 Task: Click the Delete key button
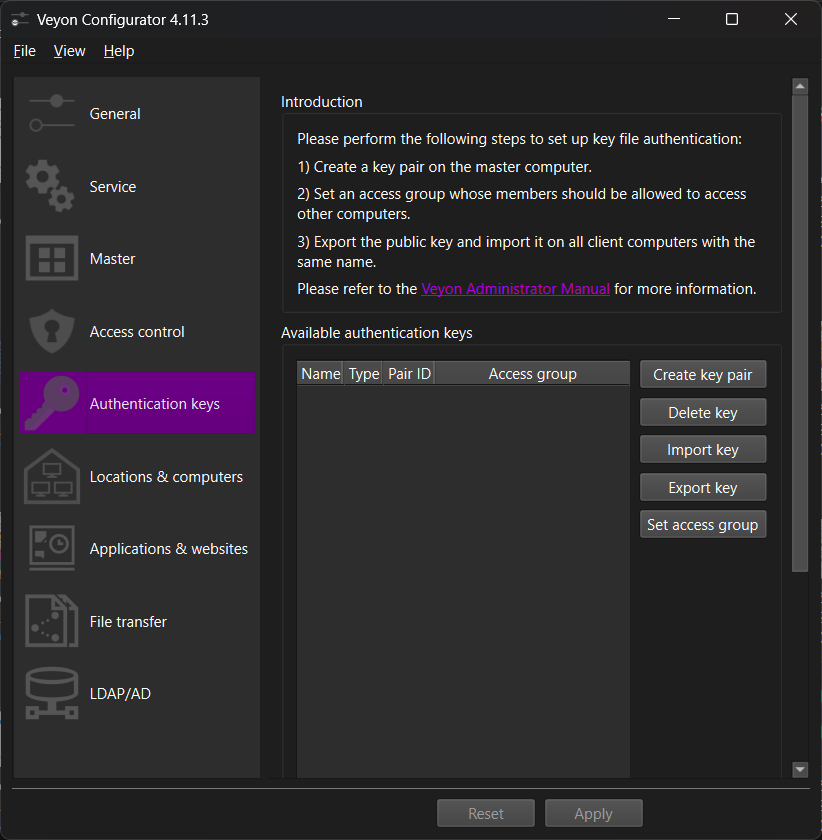point(703,412)
